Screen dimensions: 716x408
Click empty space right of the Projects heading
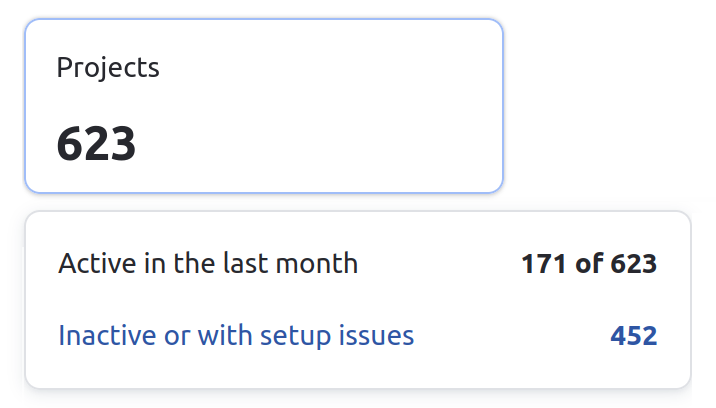[330, 68]
